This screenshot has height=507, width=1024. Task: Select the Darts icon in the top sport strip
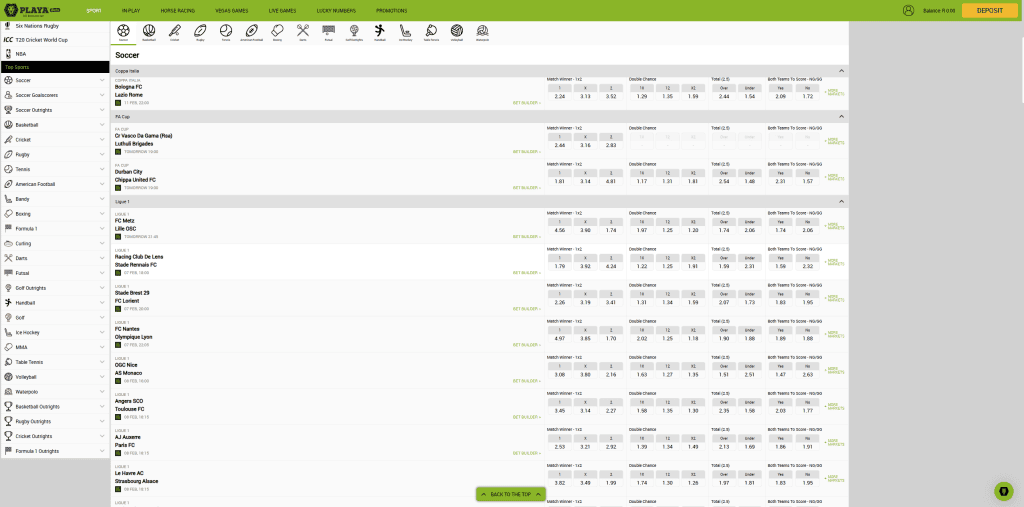click(x=302, y=30)
